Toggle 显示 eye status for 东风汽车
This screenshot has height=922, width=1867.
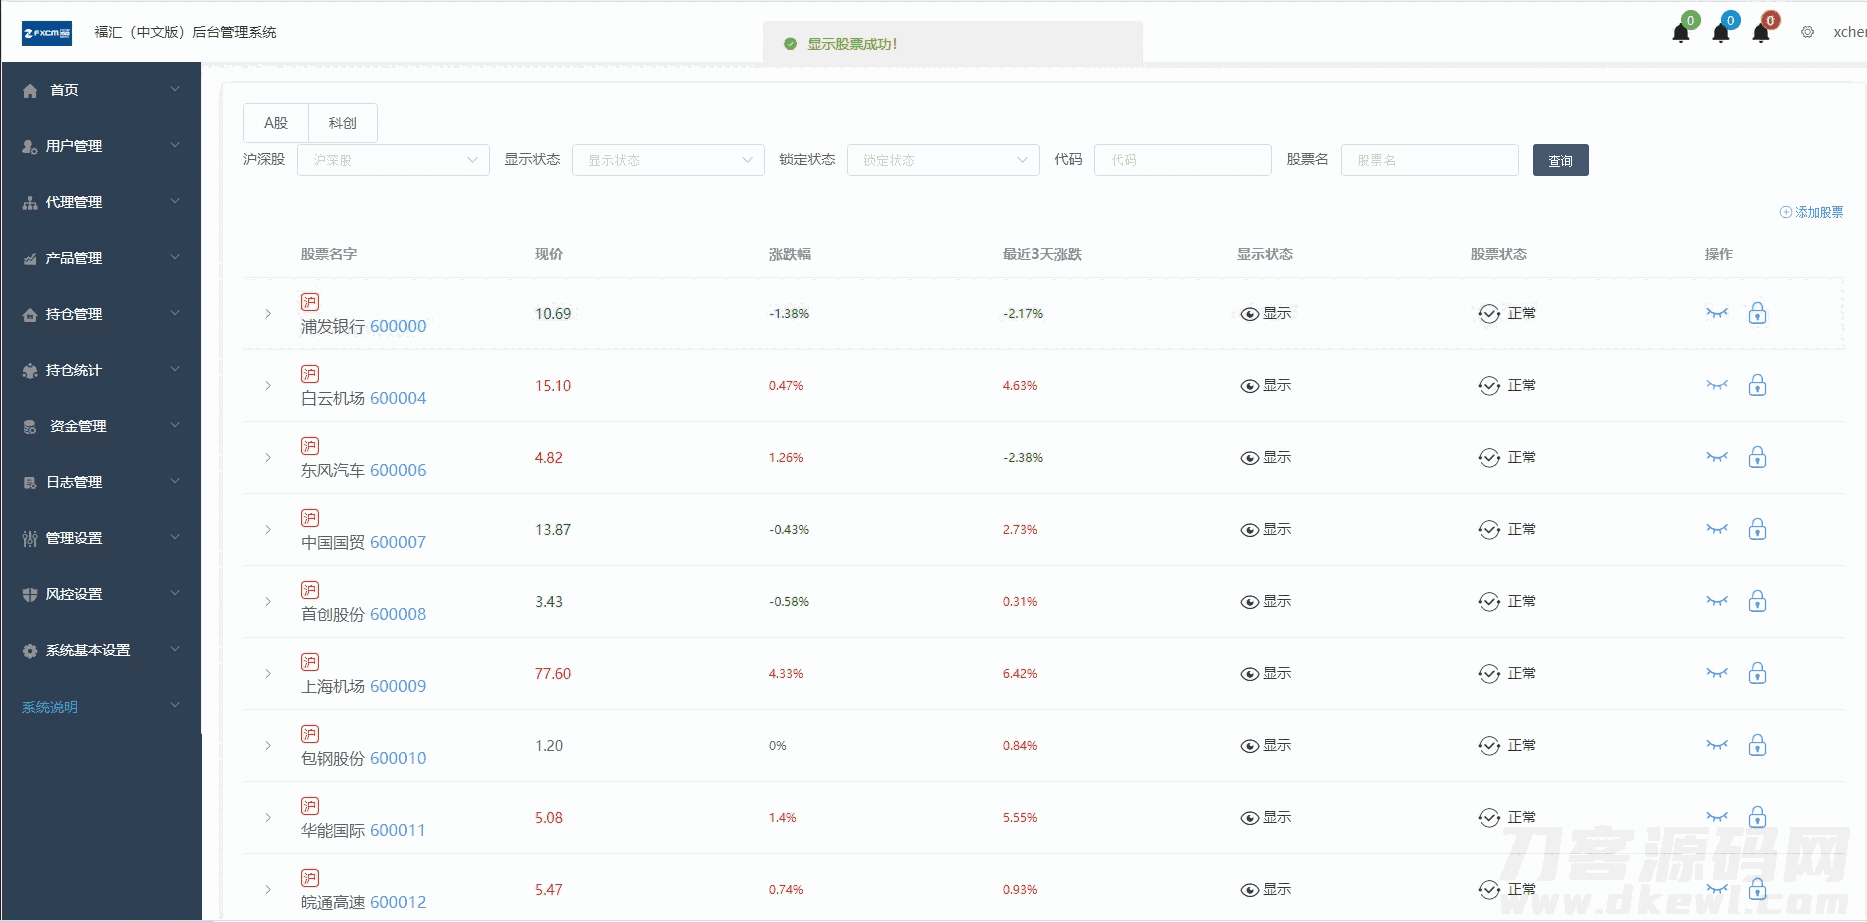pos(1250,458)
